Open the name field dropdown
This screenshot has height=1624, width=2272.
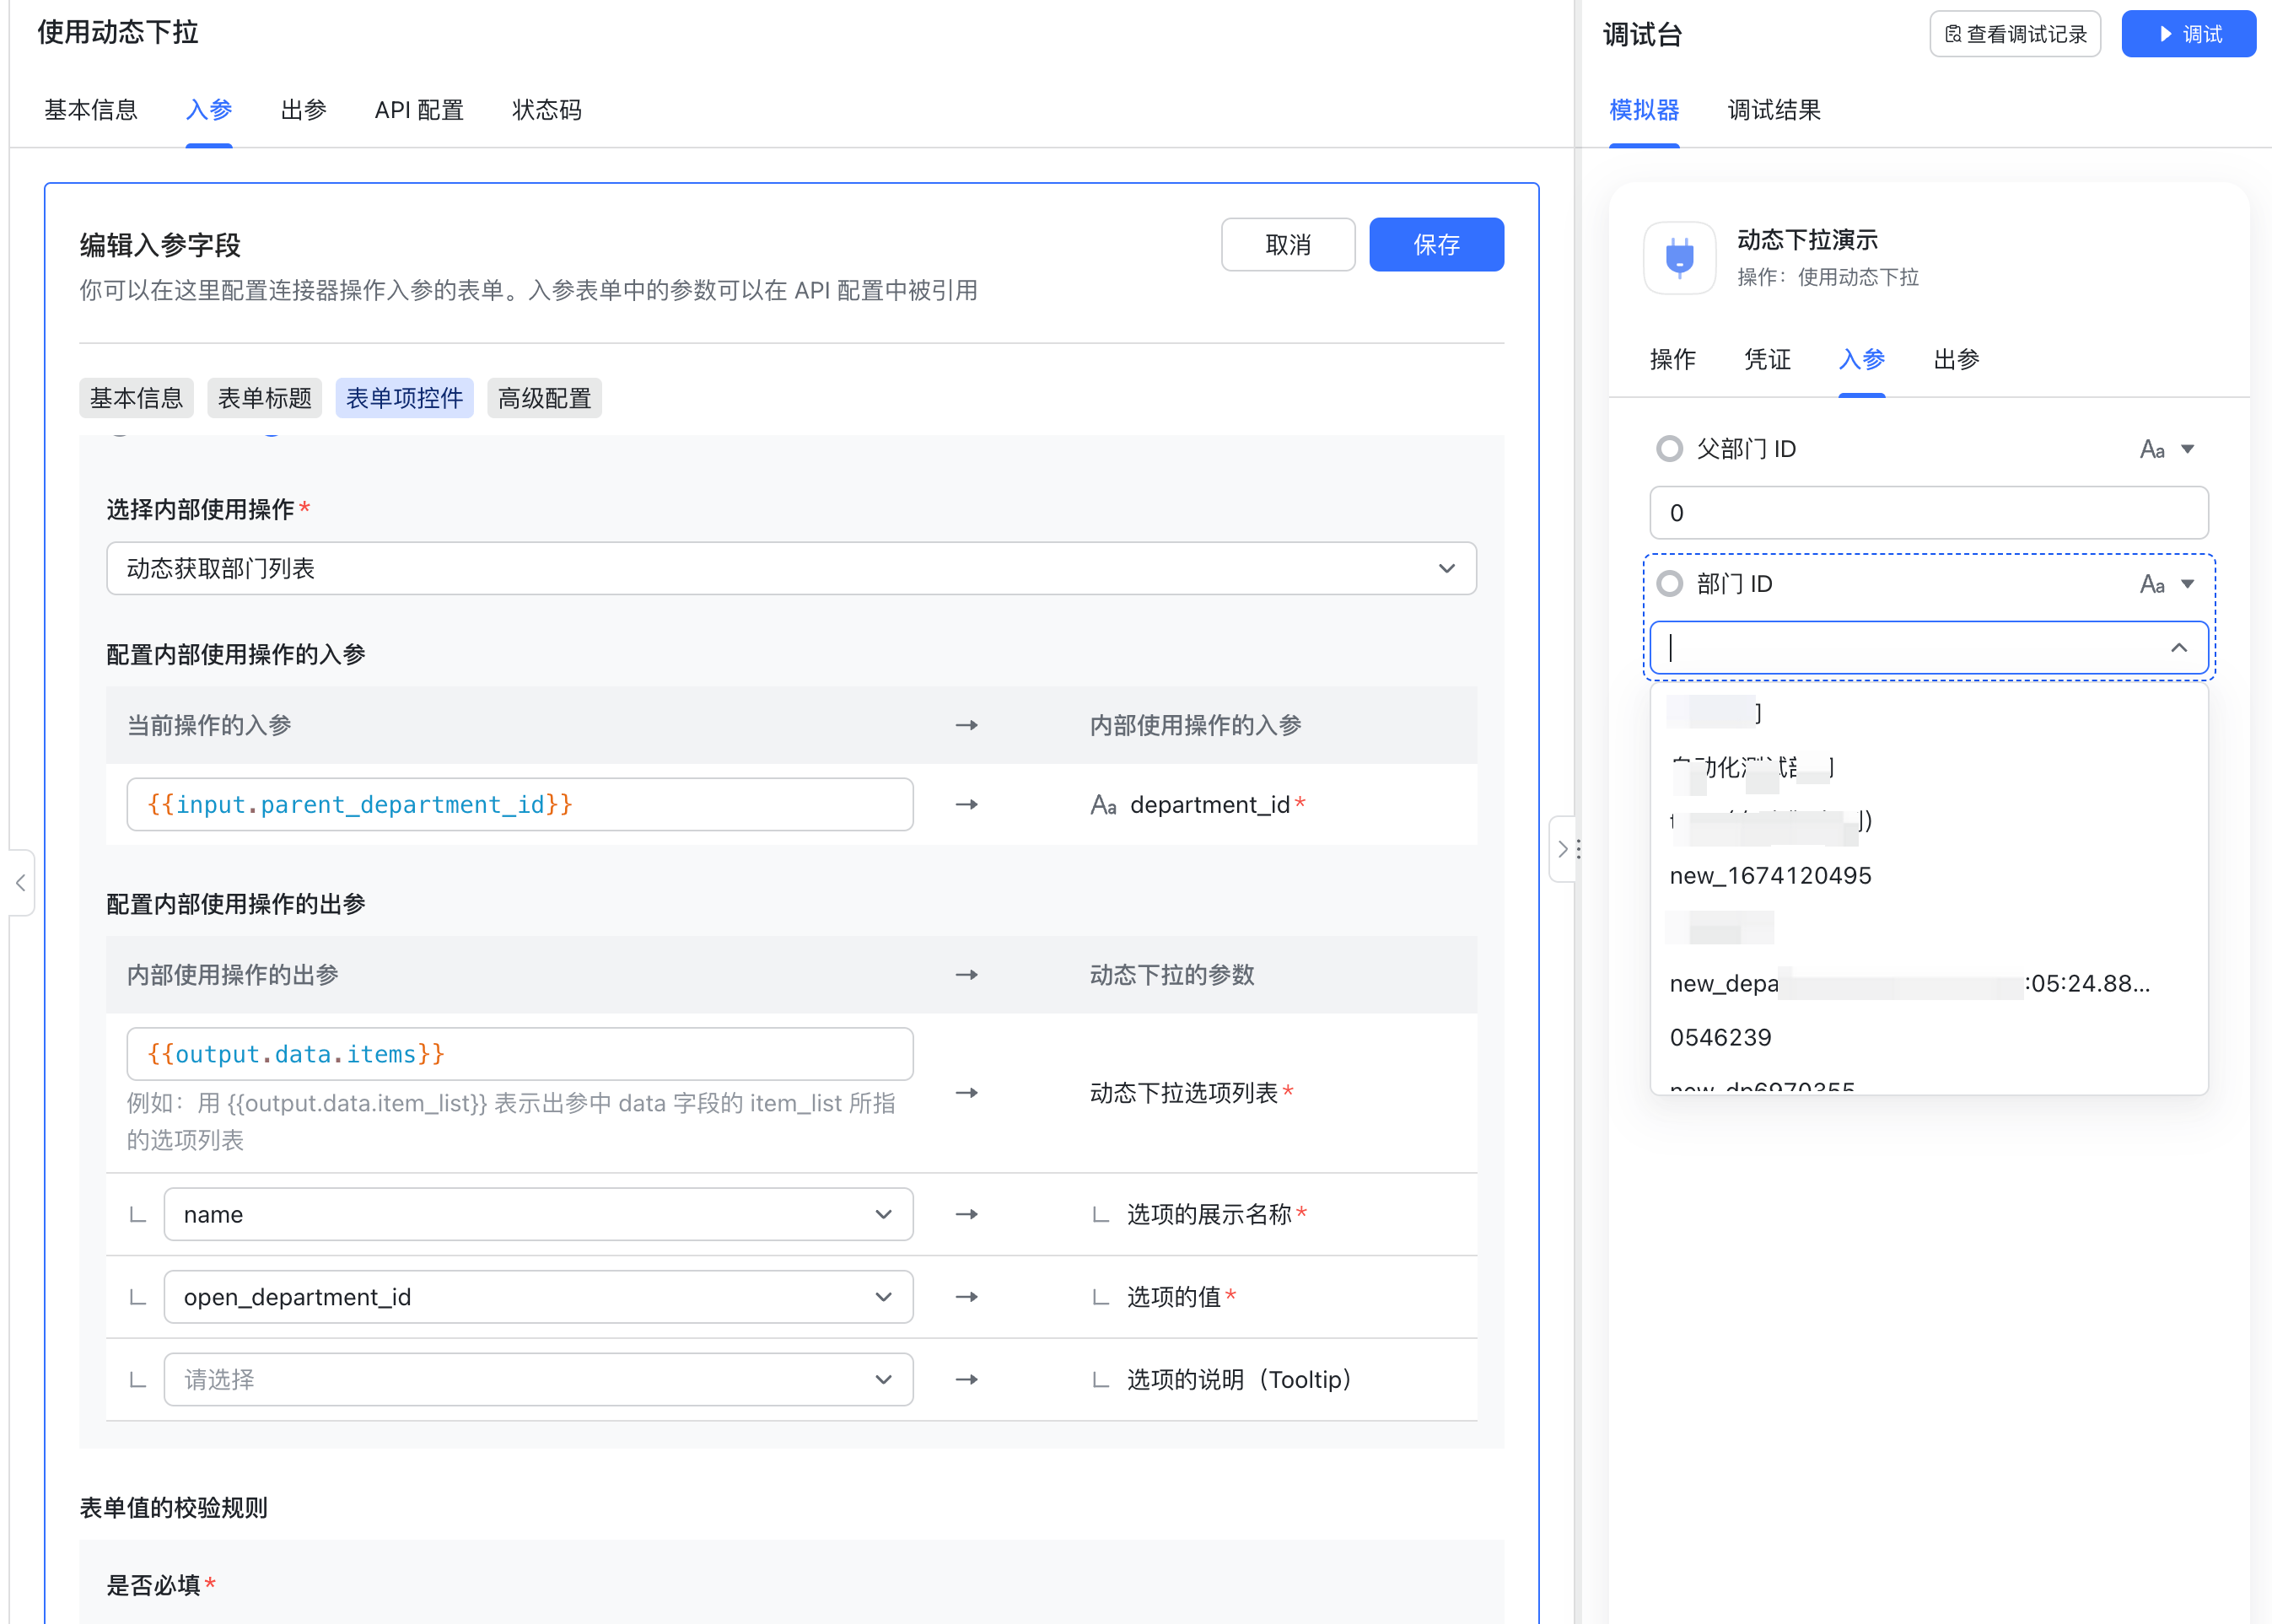click(x=538, y=1214)
